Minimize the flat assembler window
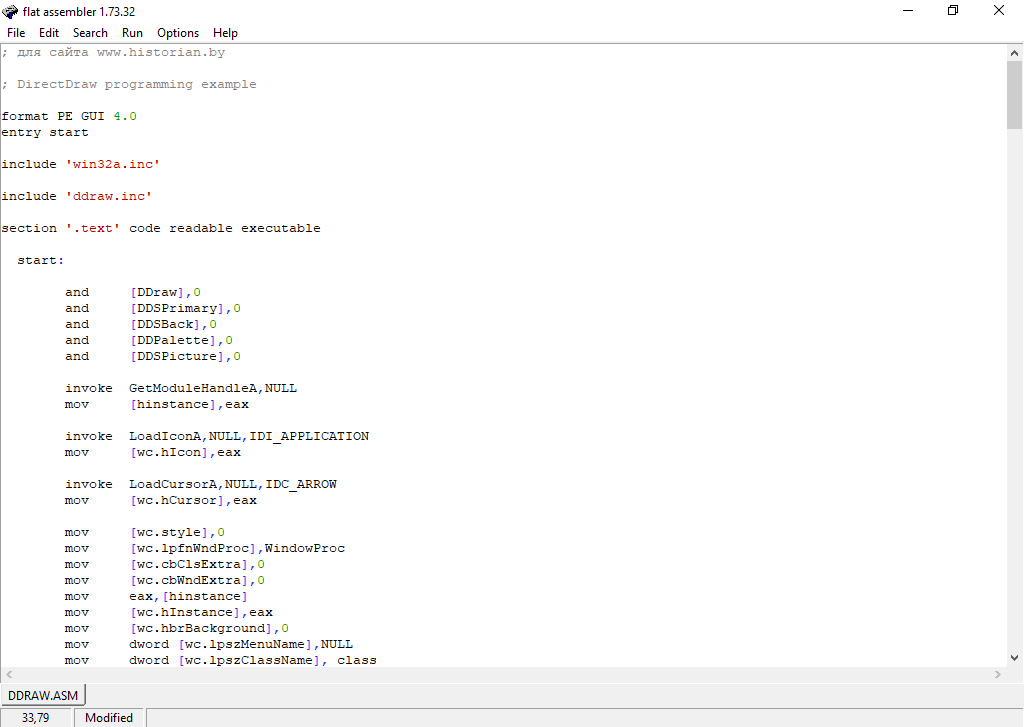 tap(906, 11)
